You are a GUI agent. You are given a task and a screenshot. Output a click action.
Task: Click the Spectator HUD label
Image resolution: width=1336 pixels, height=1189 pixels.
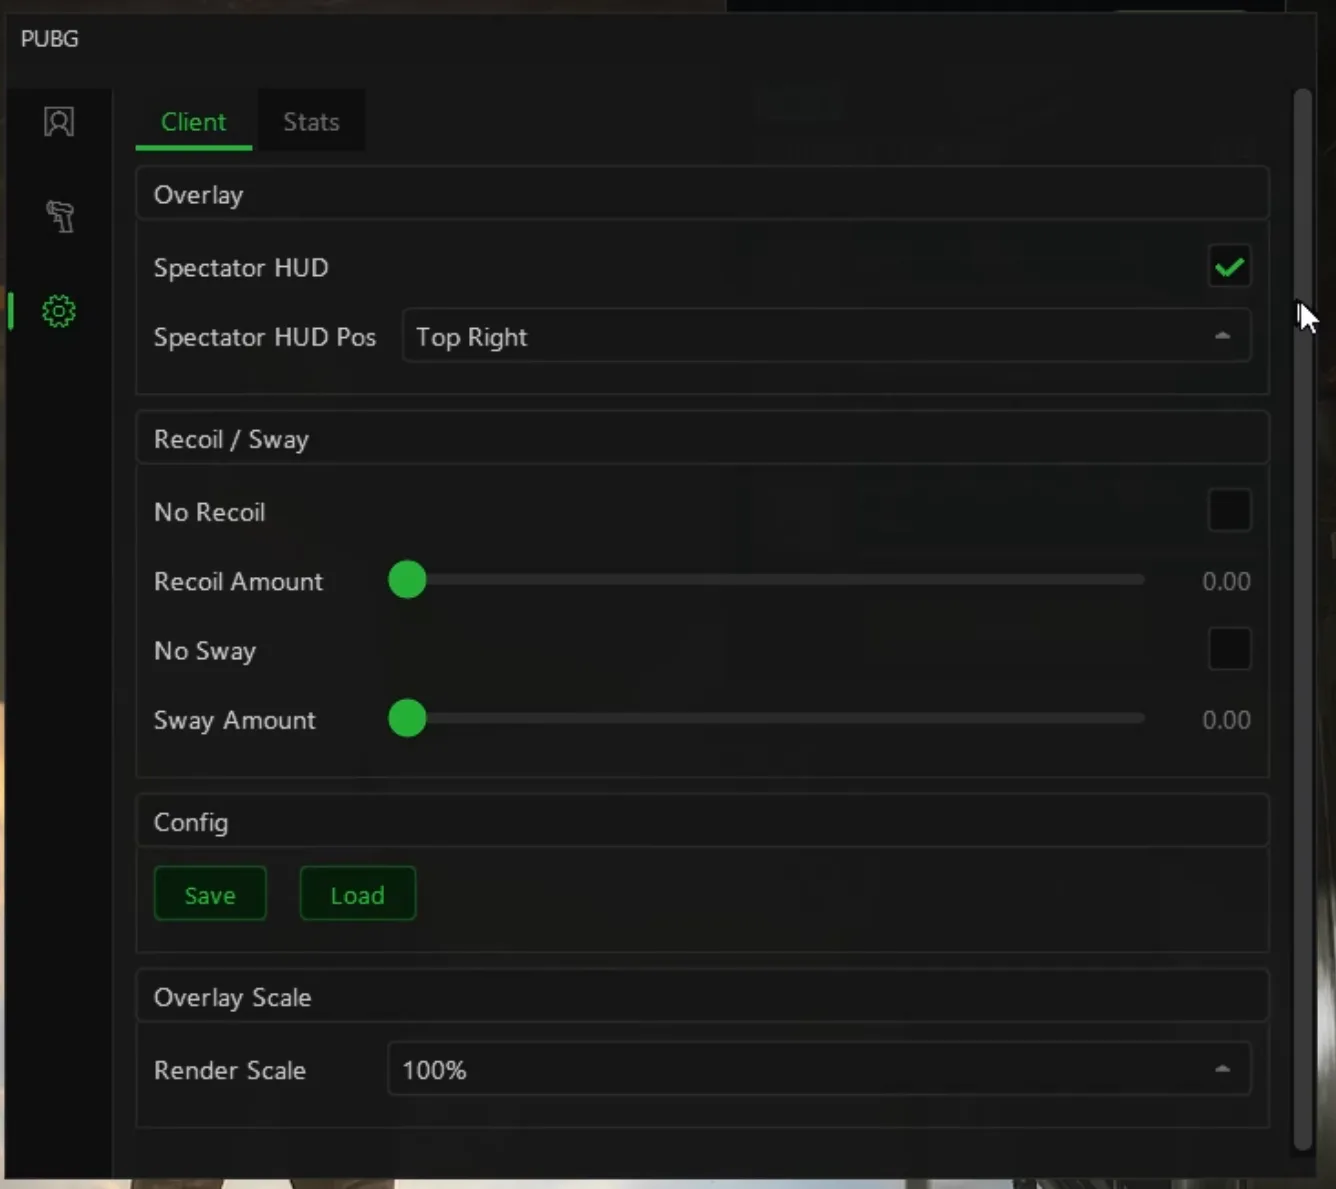click(241, 268)
